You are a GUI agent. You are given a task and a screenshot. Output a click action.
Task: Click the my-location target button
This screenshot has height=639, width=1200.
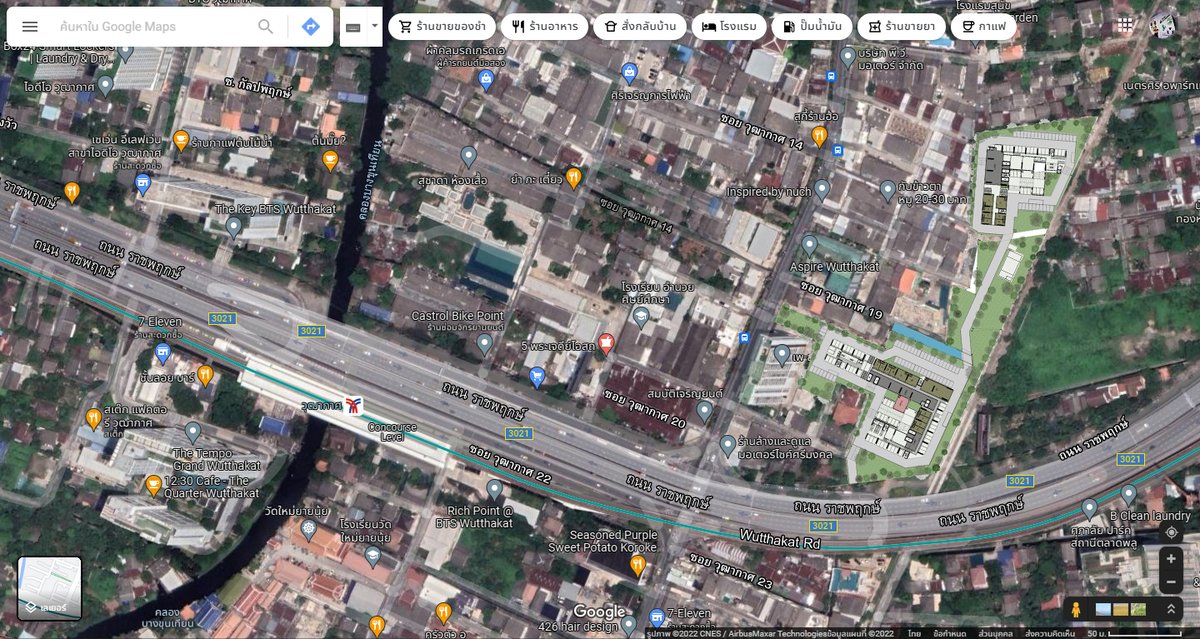coord(1171,533)
